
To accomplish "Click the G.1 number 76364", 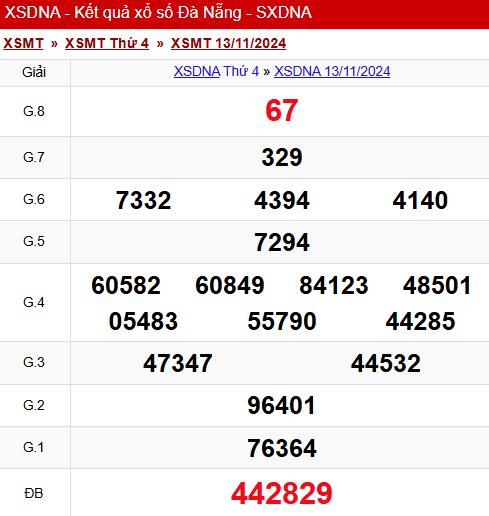I will [282, 448].
